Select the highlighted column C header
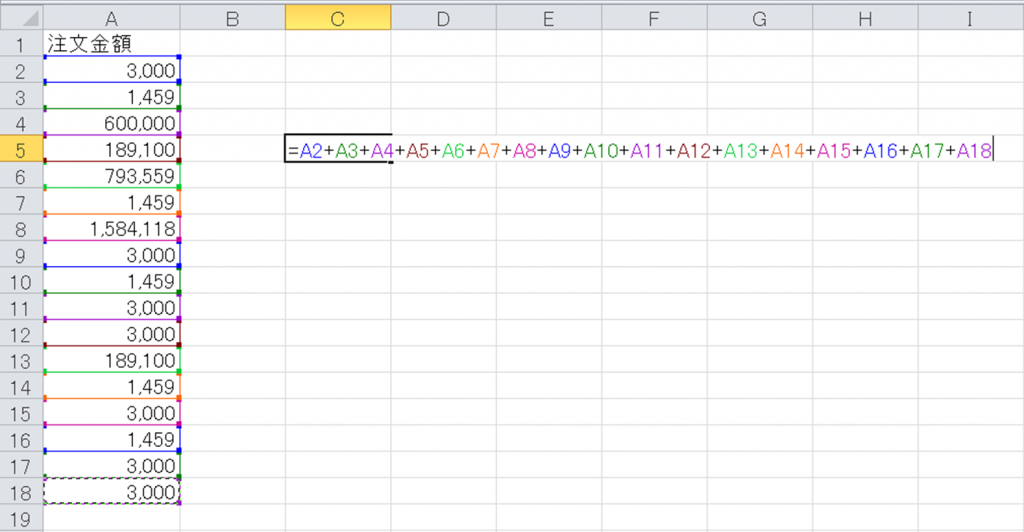The width and height of the screenshot is (1024, 532). (x=337, y=17)
